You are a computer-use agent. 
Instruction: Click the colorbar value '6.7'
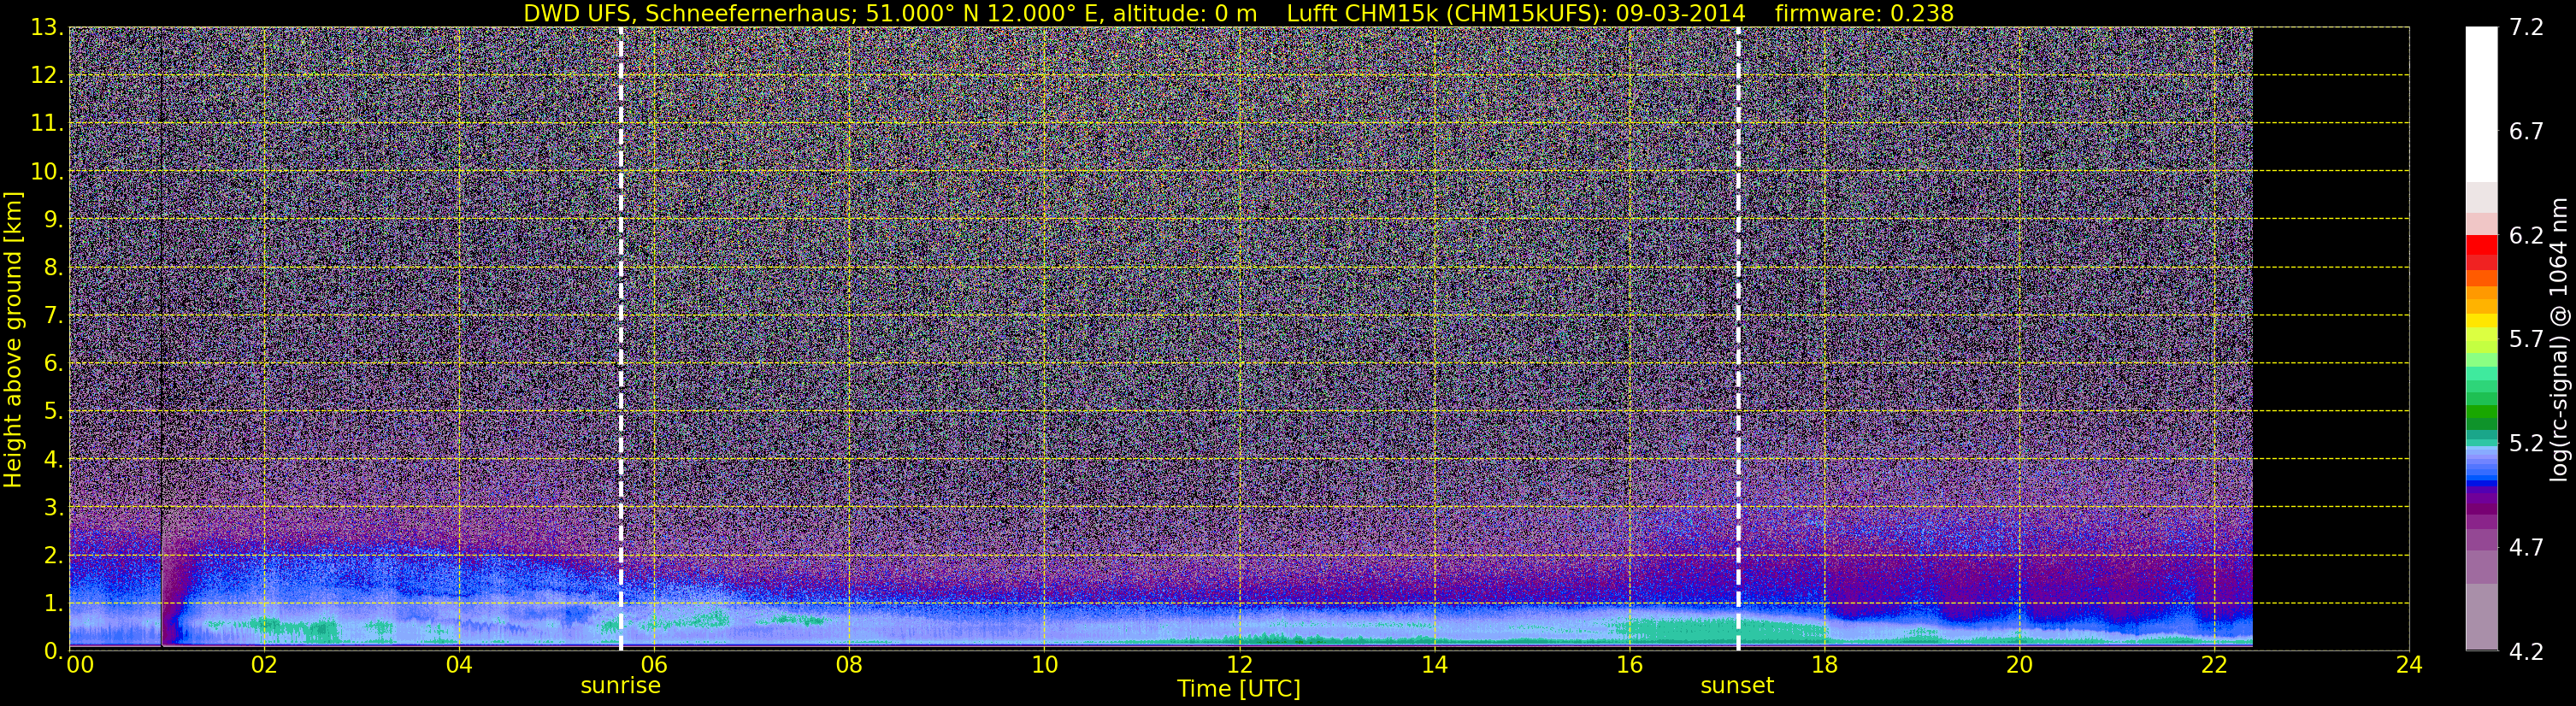click(x=2526, y=132)
